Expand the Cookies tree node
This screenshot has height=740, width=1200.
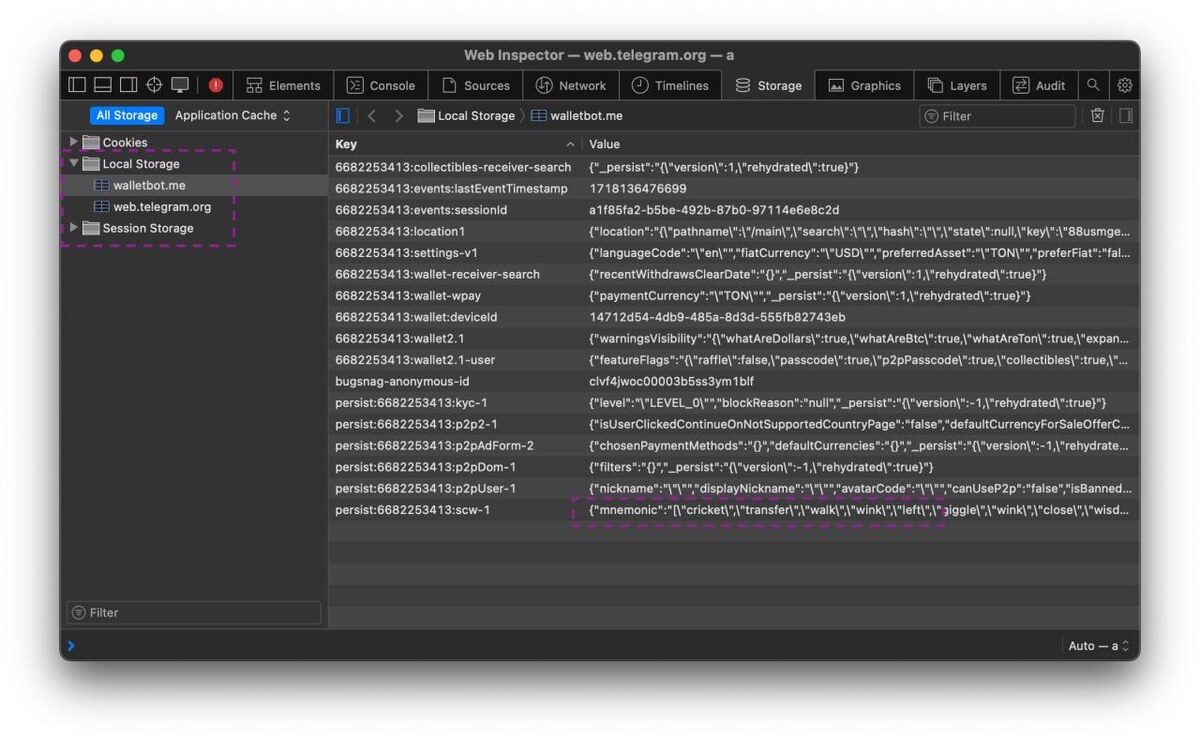pyautogui.click(x=73, y=142)
